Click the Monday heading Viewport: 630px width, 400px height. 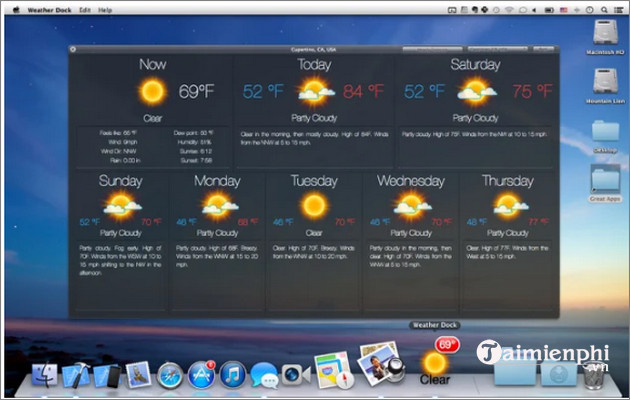coord(217,181)
